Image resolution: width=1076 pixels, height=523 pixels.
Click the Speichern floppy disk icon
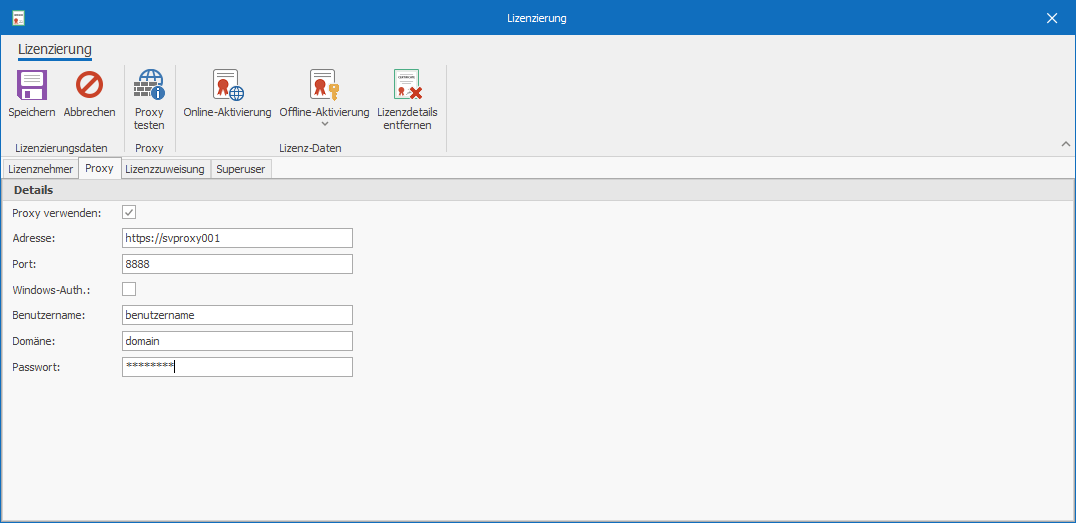point(32,85)
